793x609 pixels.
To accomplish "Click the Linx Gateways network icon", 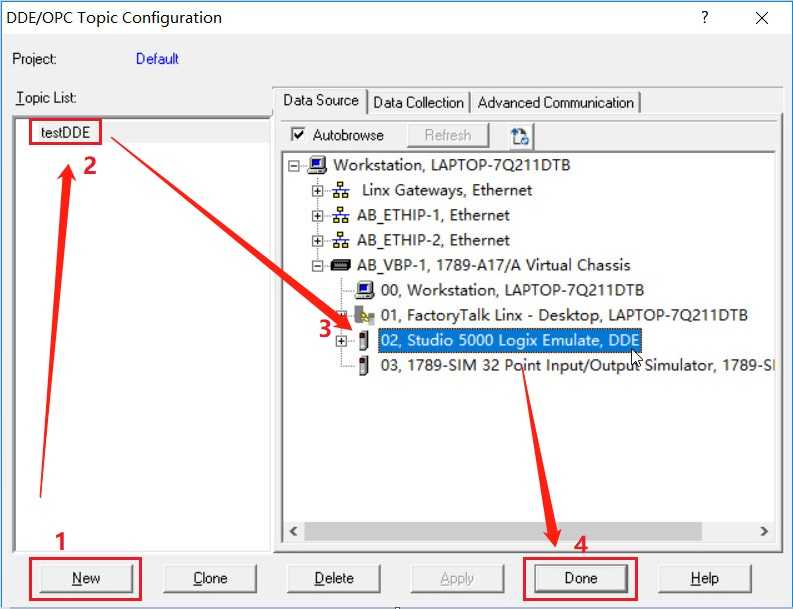I will pyautogui.click(x=340, y=190).
